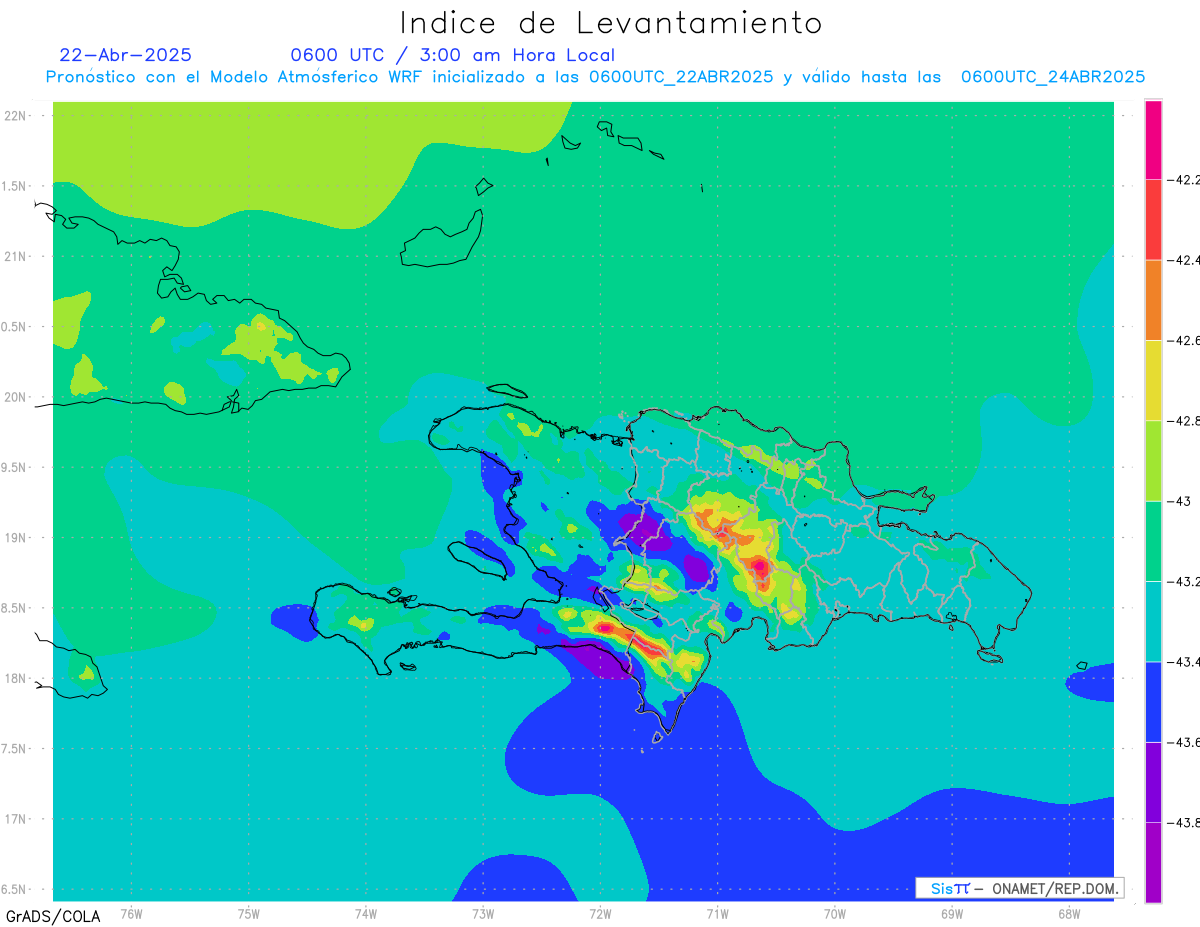
Task: Click the 'Indice de Levantamiento' title
Action: (611, 22)
